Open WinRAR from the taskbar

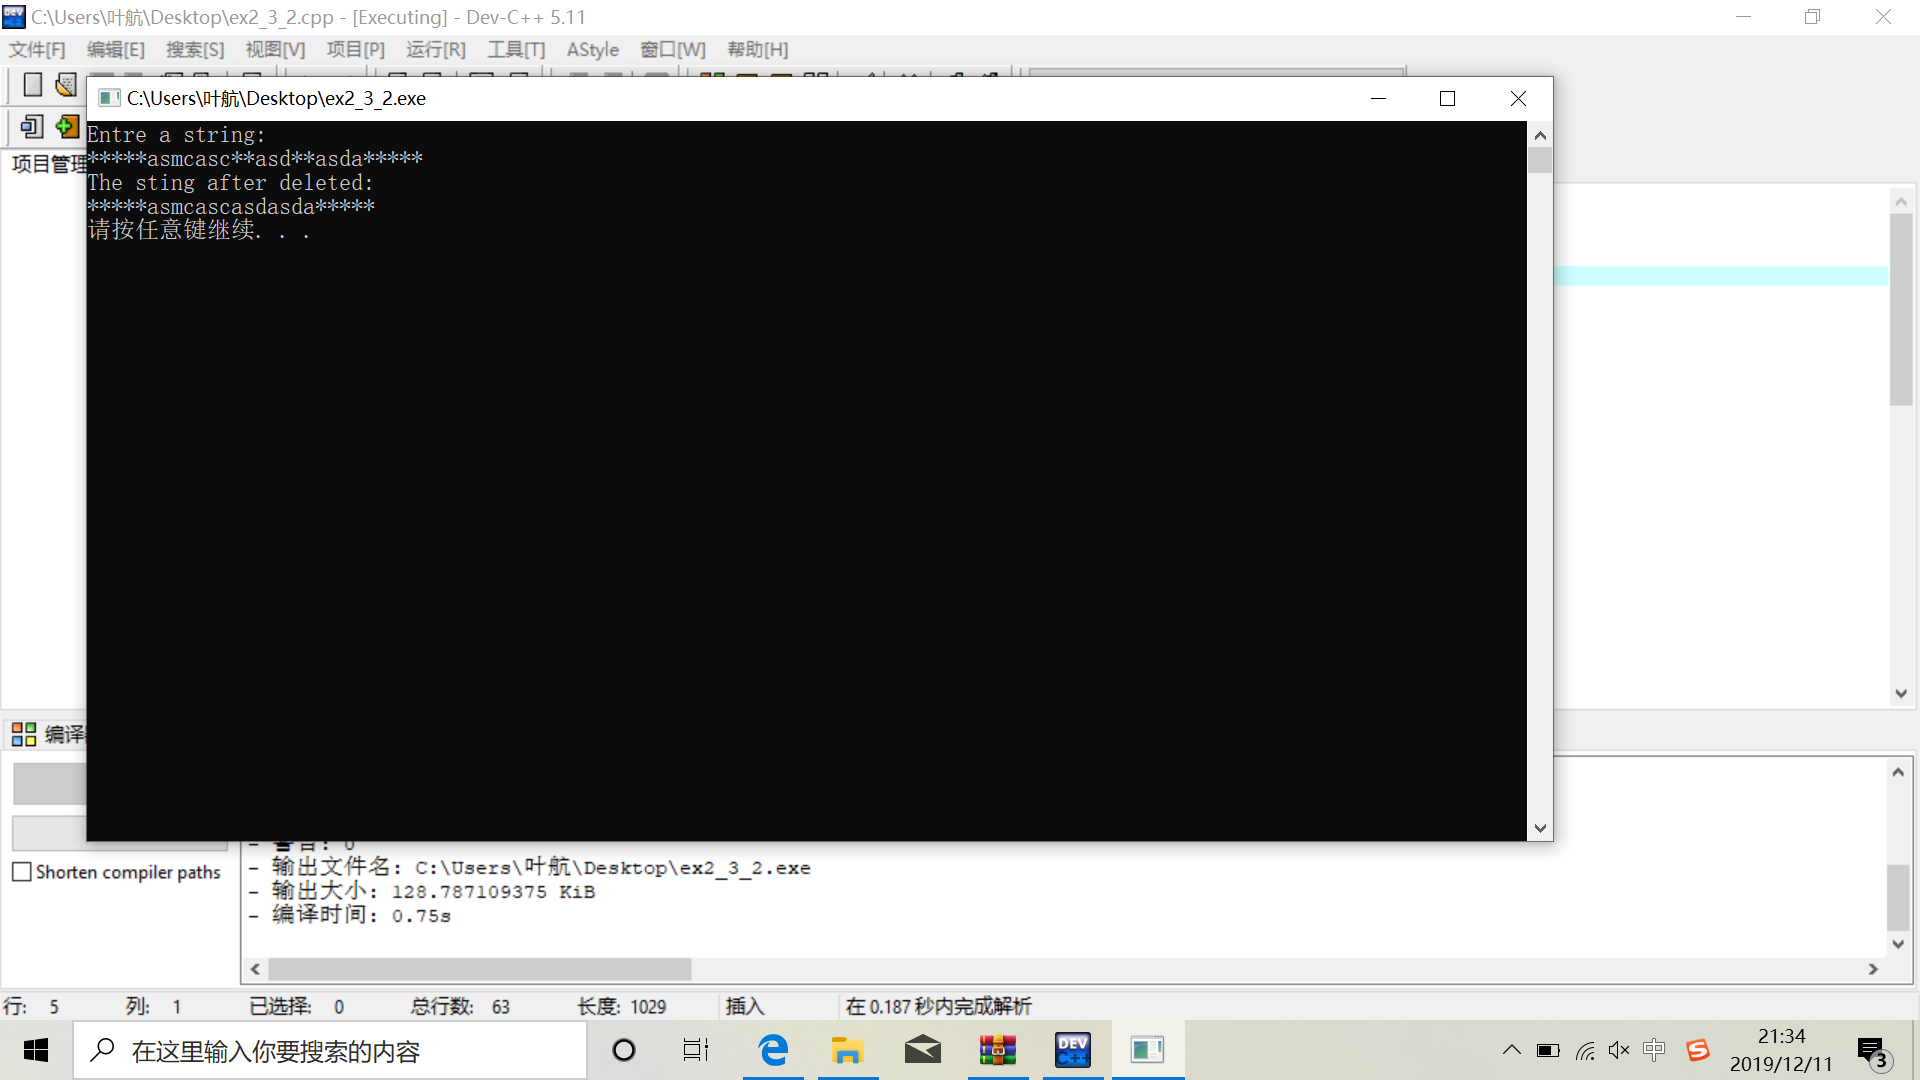997,1050
